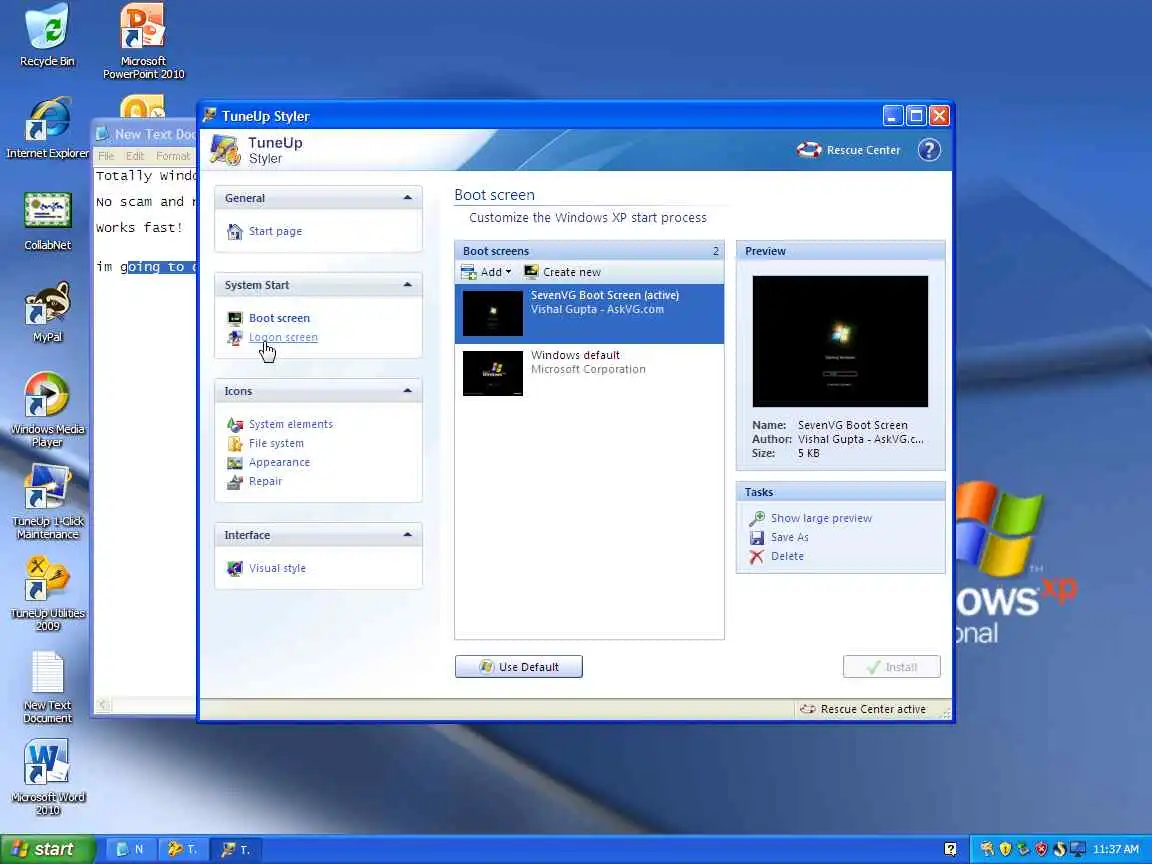1152x864 pixels.
Task: Open Windows Media Player desktop shortcut
Action: [47, 408]
